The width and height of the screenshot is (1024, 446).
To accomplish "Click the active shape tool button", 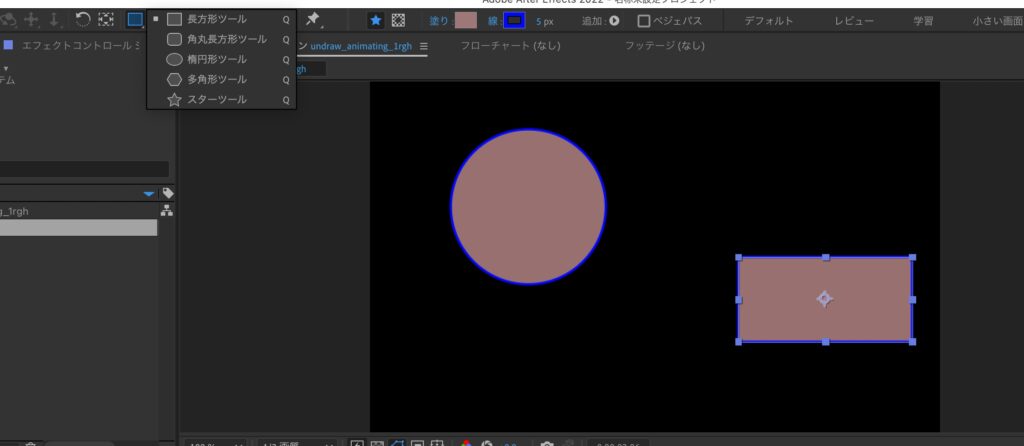I will 135,20.
